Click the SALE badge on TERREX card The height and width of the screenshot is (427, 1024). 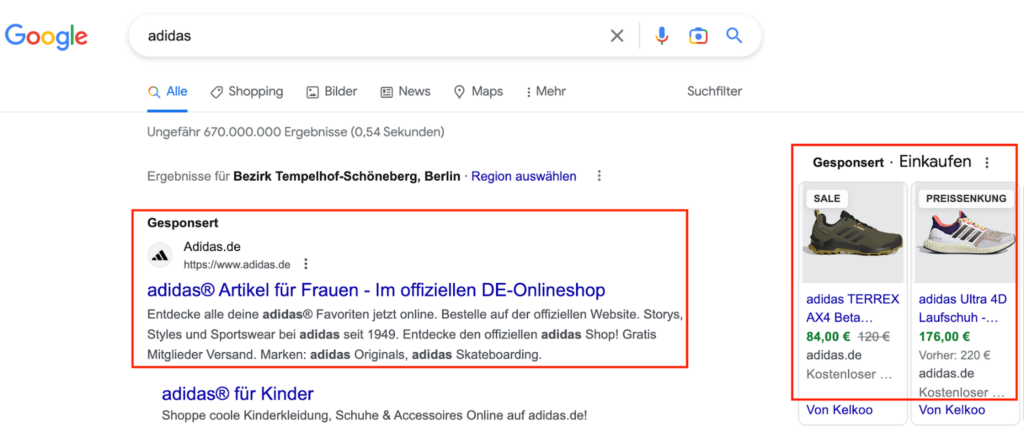pos(827,198)
